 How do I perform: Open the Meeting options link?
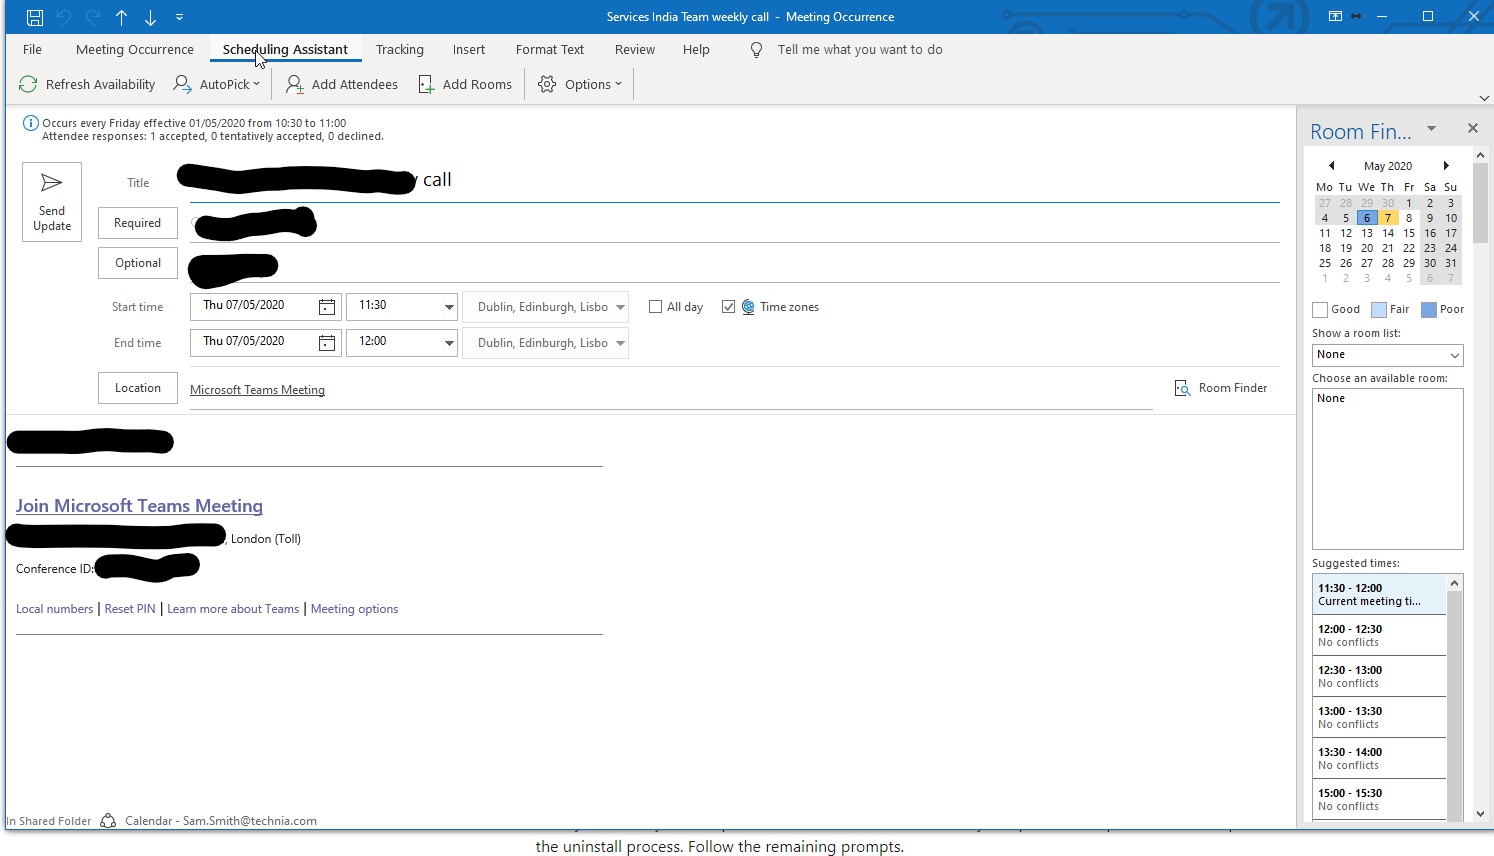[354, 609]
